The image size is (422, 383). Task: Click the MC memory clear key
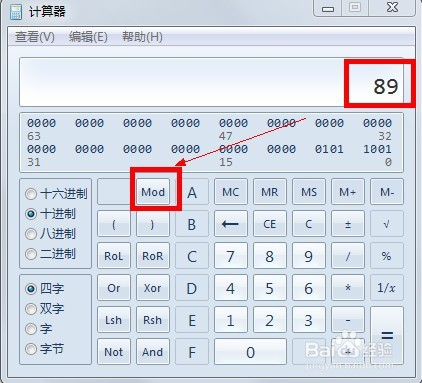(x=231, y=192)
